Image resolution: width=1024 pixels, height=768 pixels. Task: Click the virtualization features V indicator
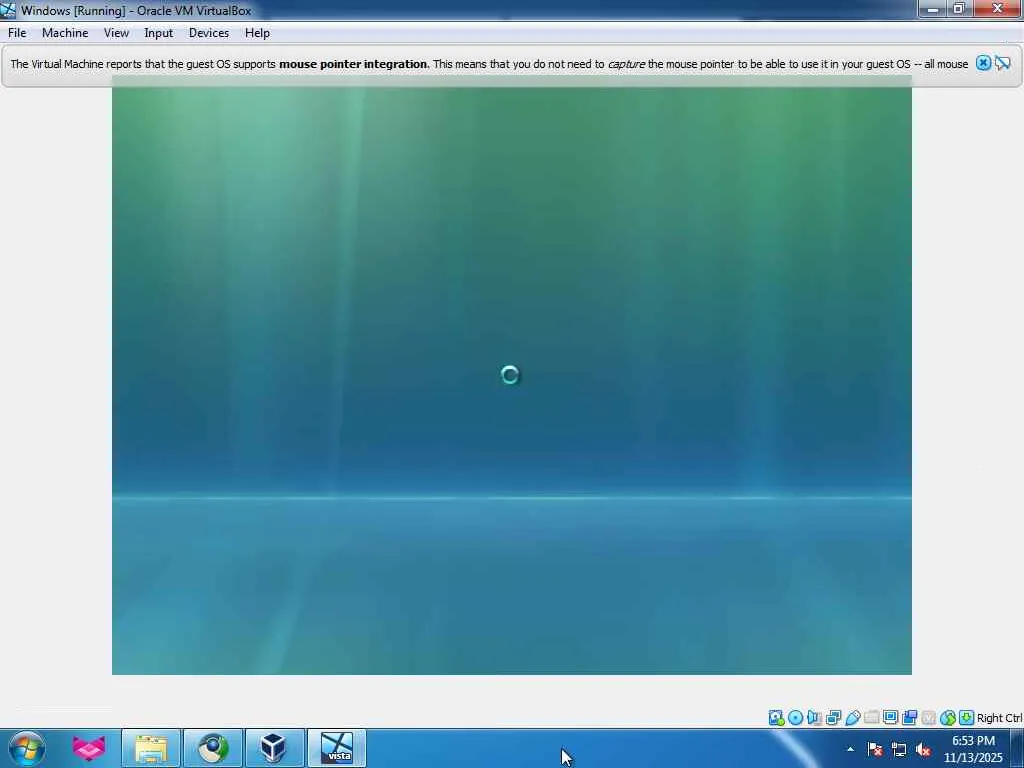click(x=928, y=718)
